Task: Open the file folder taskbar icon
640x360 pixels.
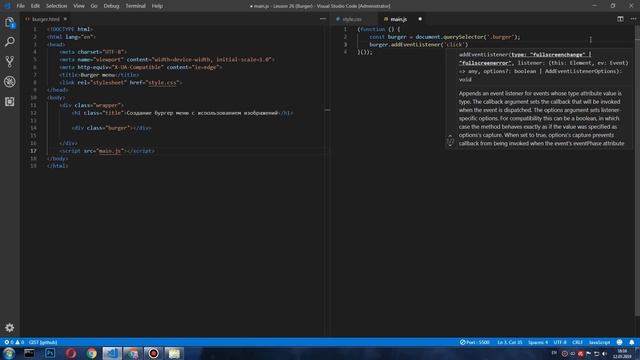Action: point(174,353)
